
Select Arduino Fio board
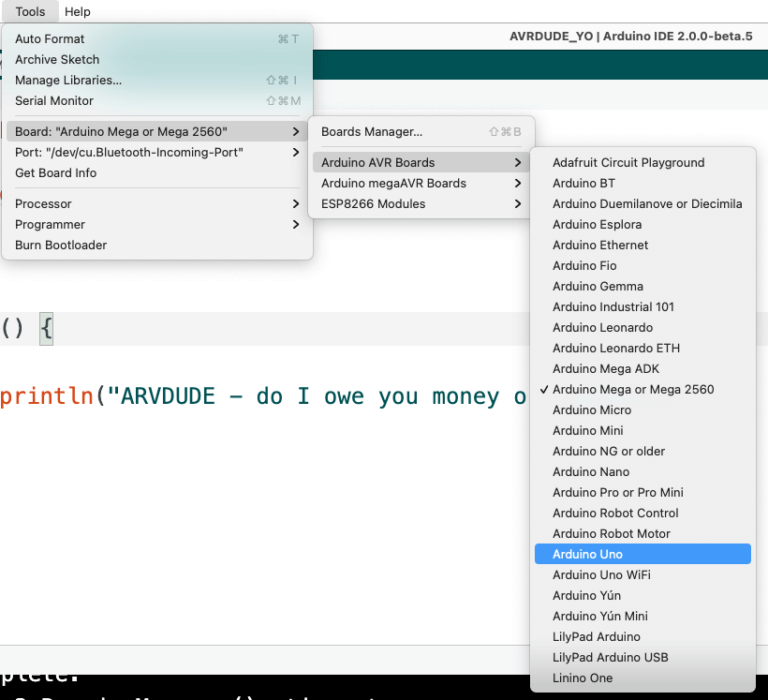(x=643, y=265)
